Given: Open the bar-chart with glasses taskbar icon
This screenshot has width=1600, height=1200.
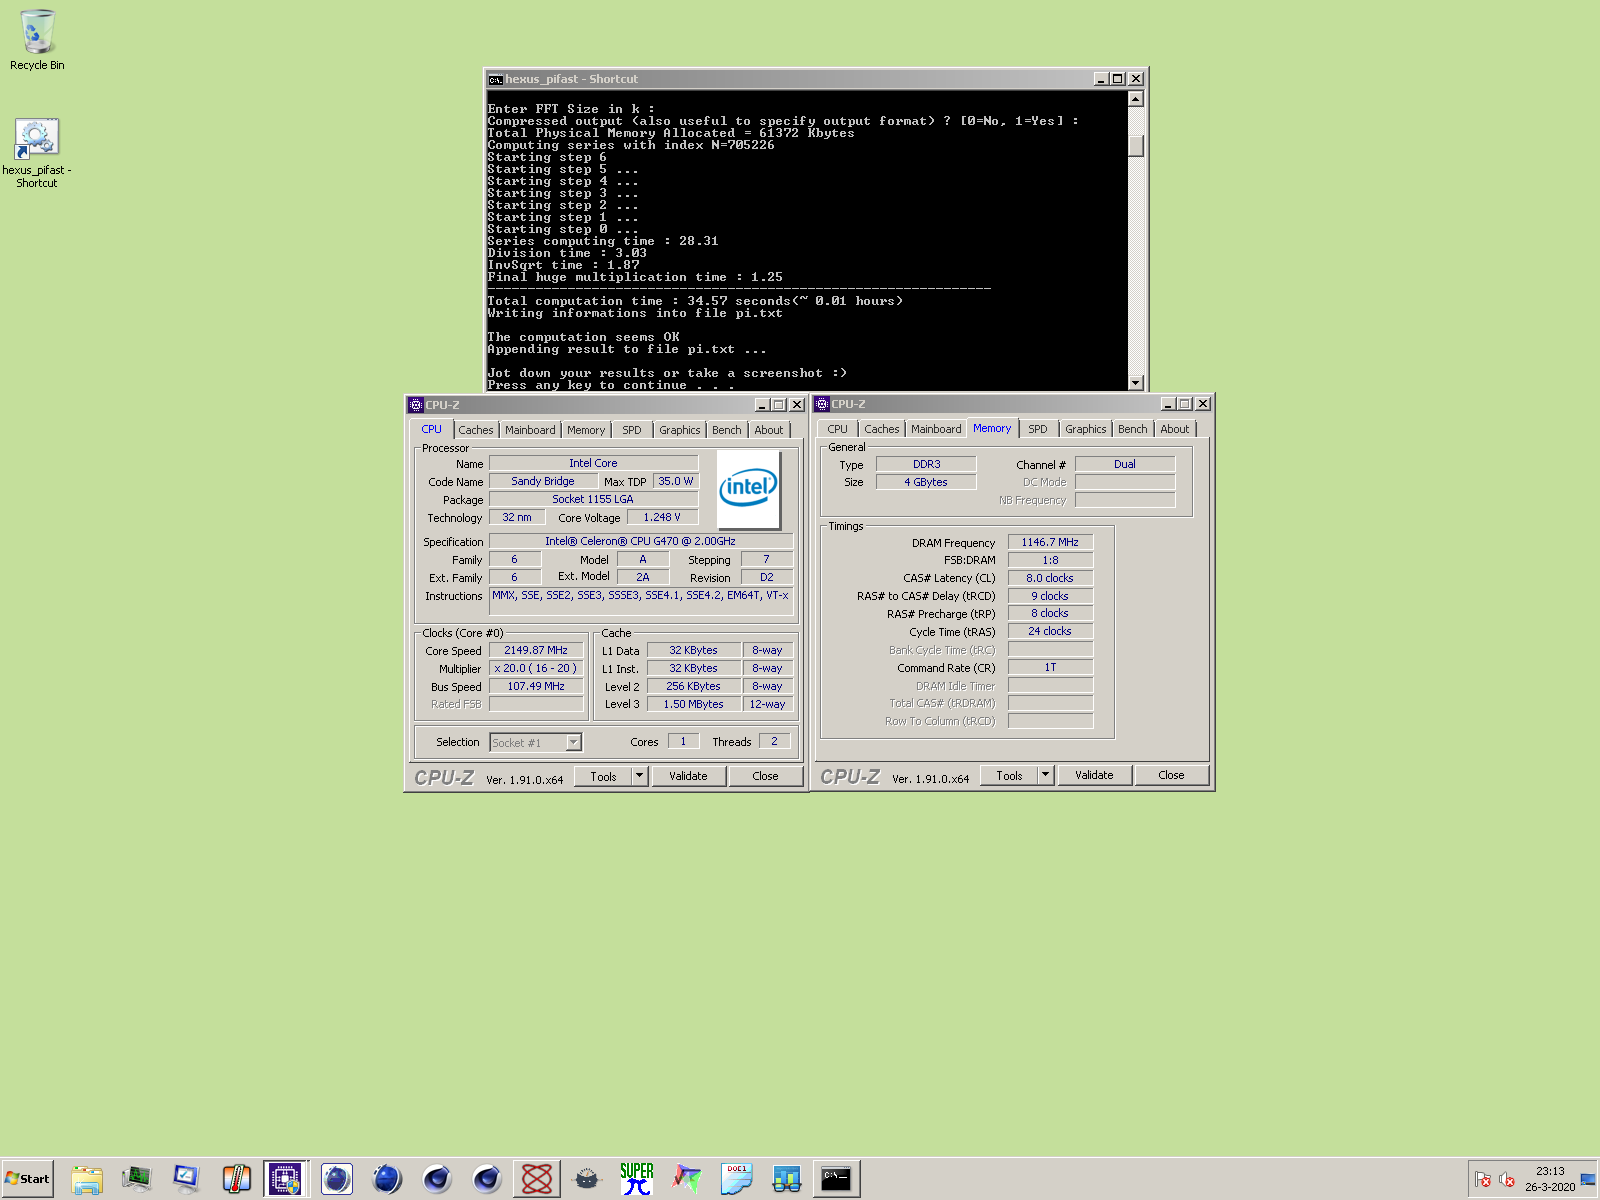Looking at the screenshot, I should 787,1179.
